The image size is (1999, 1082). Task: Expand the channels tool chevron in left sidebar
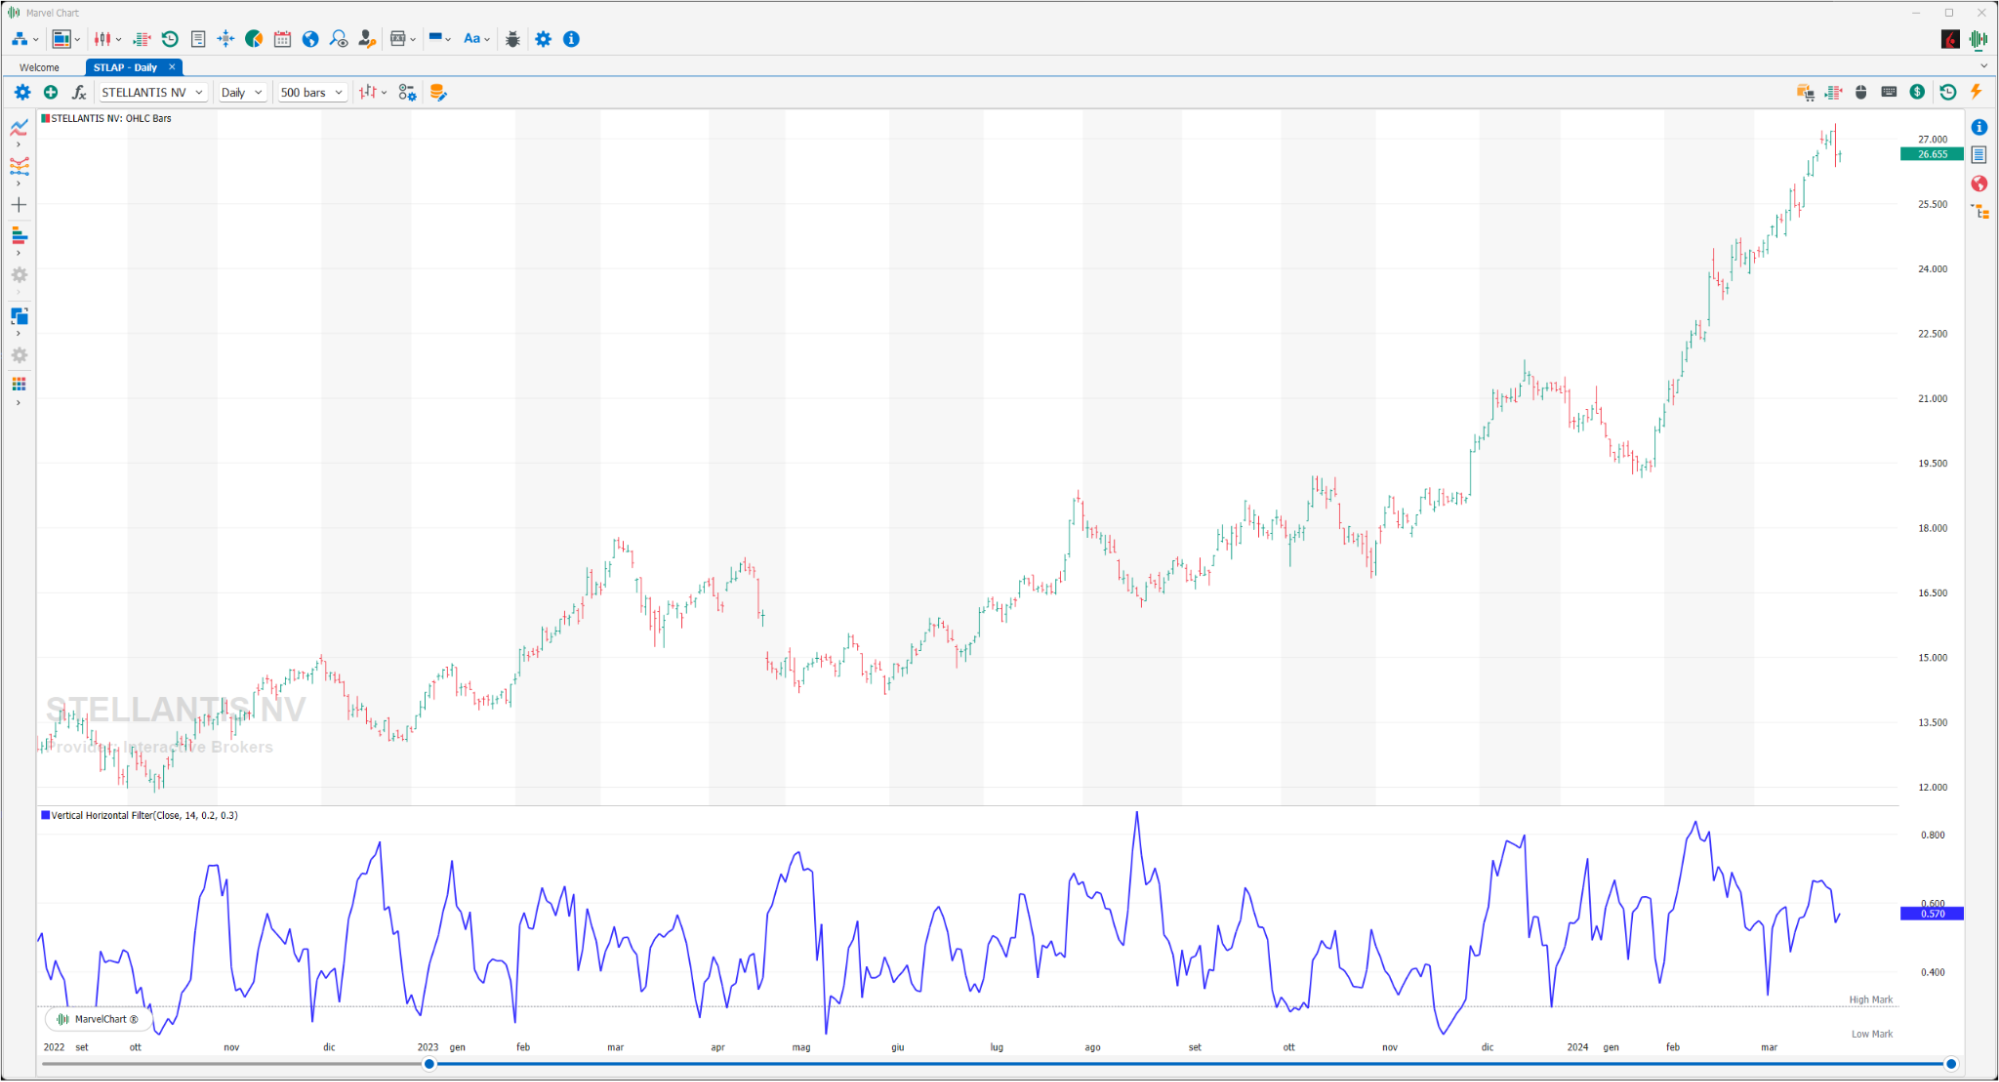[19, 184]
